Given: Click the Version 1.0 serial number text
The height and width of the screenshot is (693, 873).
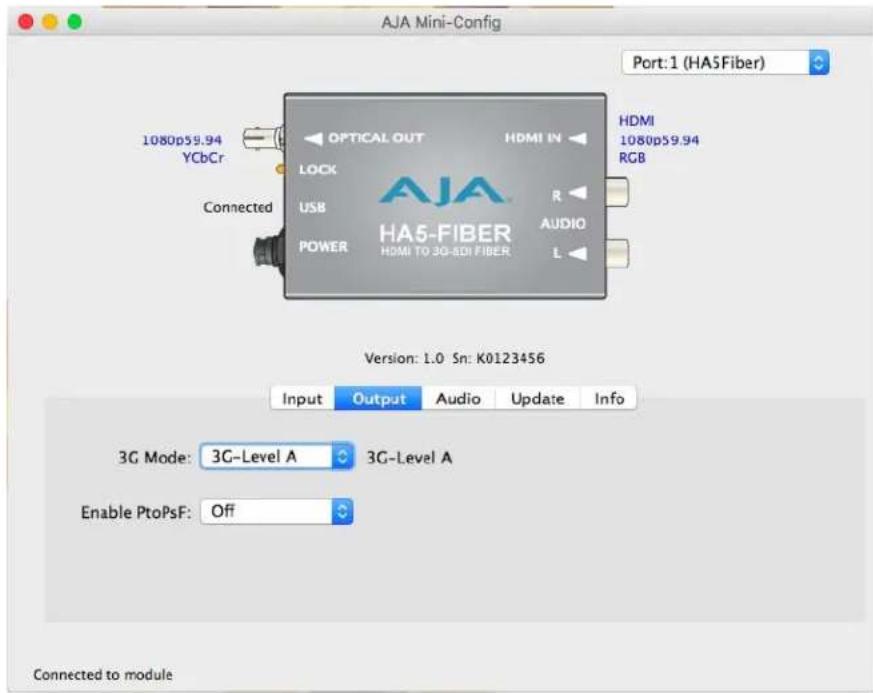Looking at the screenshot, I should (x=454, y=358).
